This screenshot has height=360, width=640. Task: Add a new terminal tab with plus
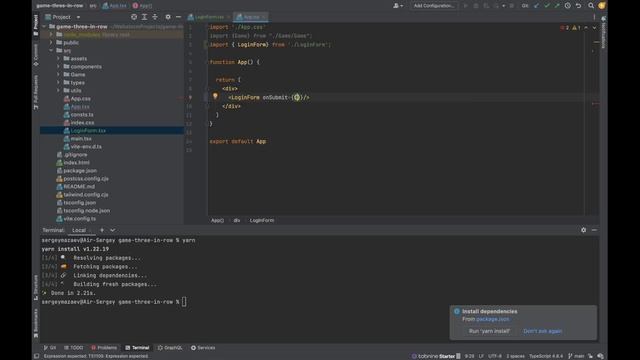pyautogui.click(x=102, y=230)
